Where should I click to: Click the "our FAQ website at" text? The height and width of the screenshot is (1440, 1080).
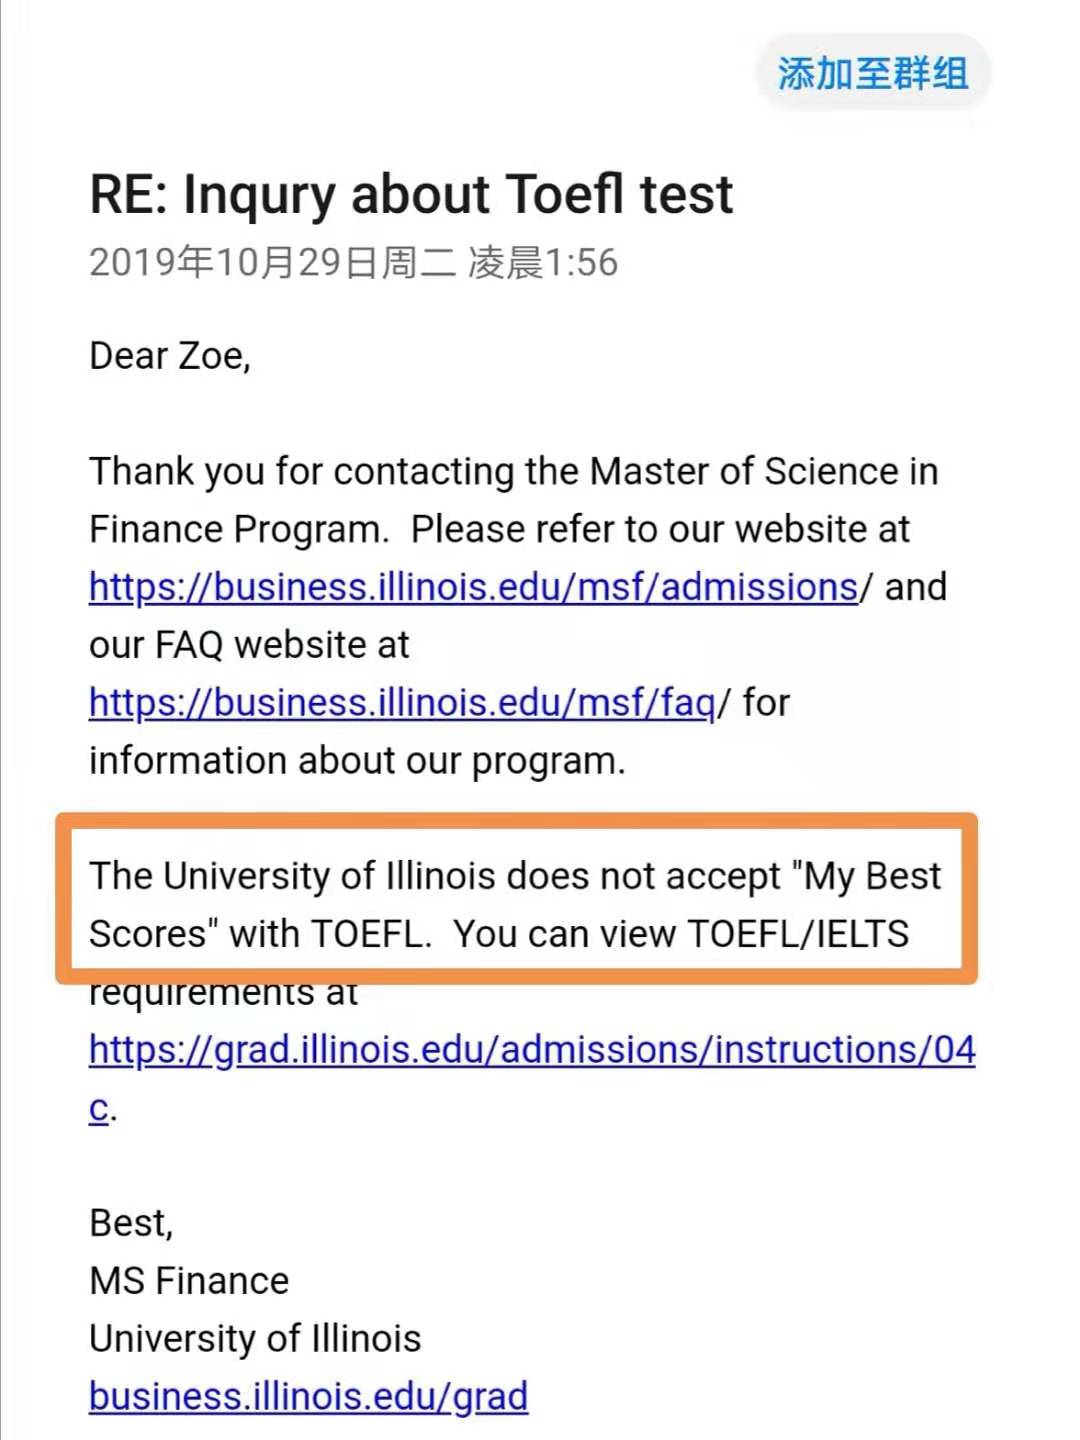249,645
